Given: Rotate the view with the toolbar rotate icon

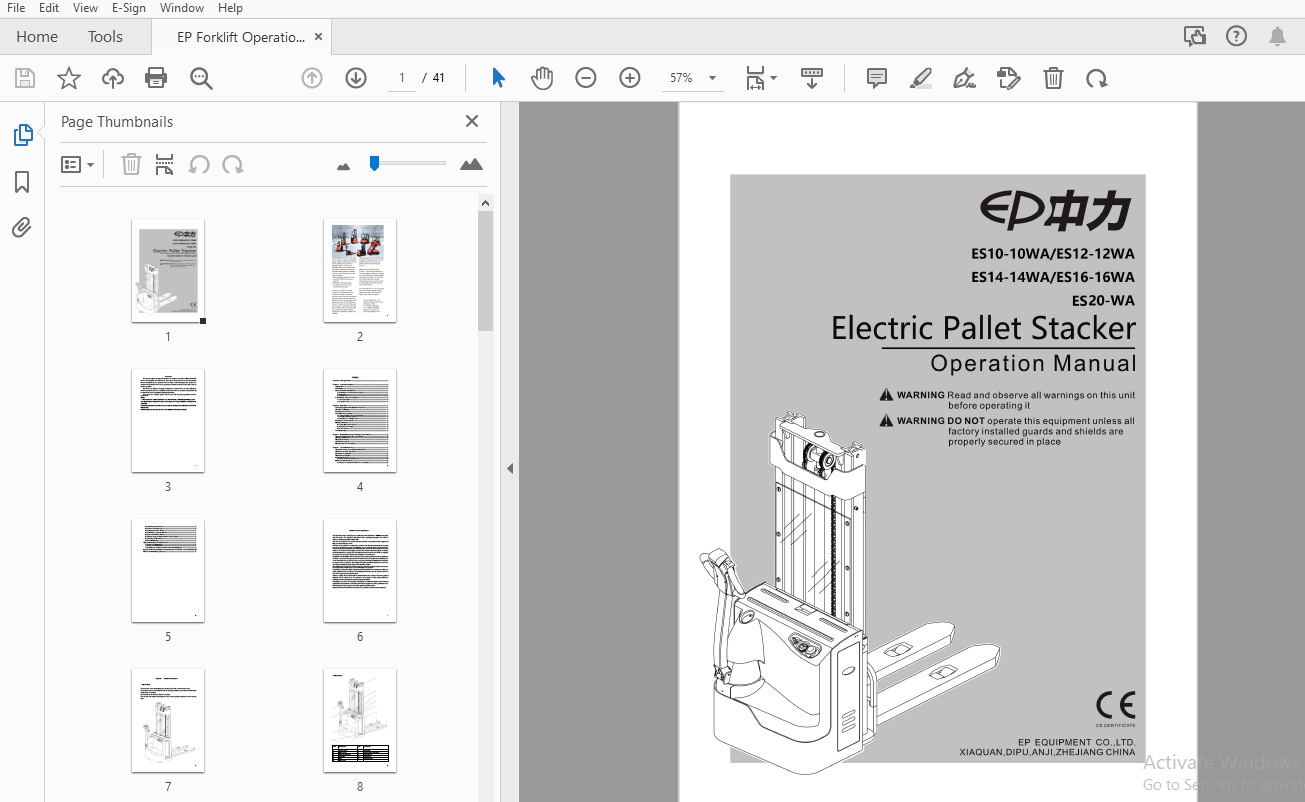Looking at the screenshot, I should pos(1097,78).
